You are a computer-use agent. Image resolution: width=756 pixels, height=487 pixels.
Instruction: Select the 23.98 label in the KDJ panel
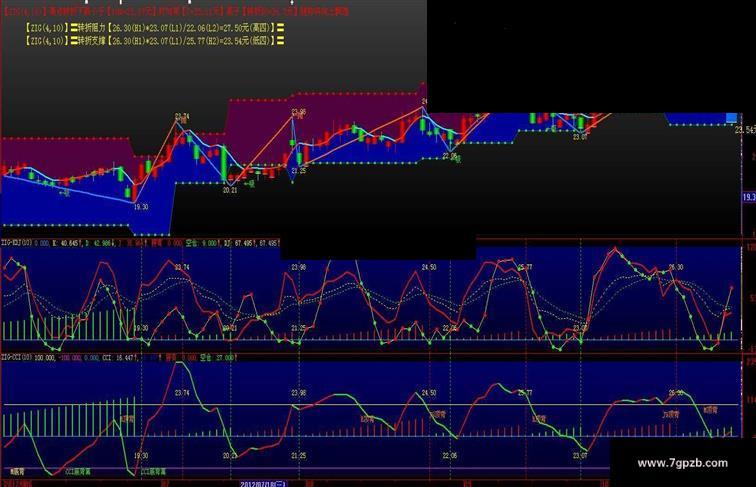(298, 267)
